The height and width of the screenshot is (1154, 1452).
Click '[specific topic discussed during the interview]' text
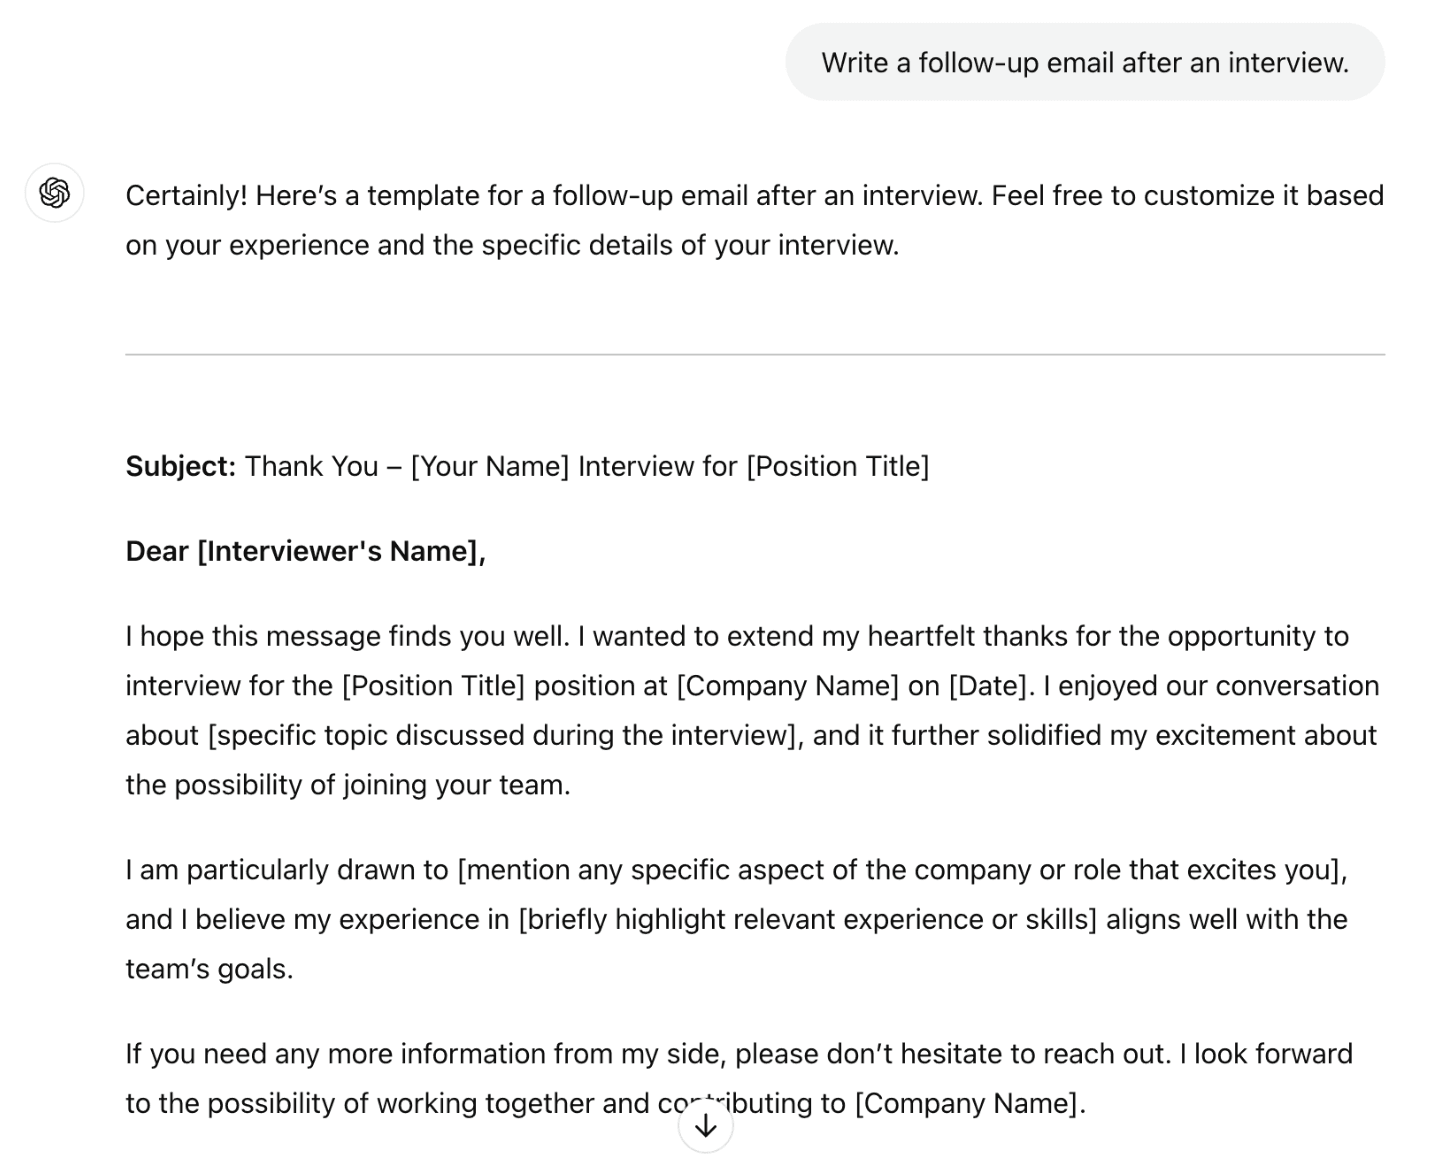[505, 735]
